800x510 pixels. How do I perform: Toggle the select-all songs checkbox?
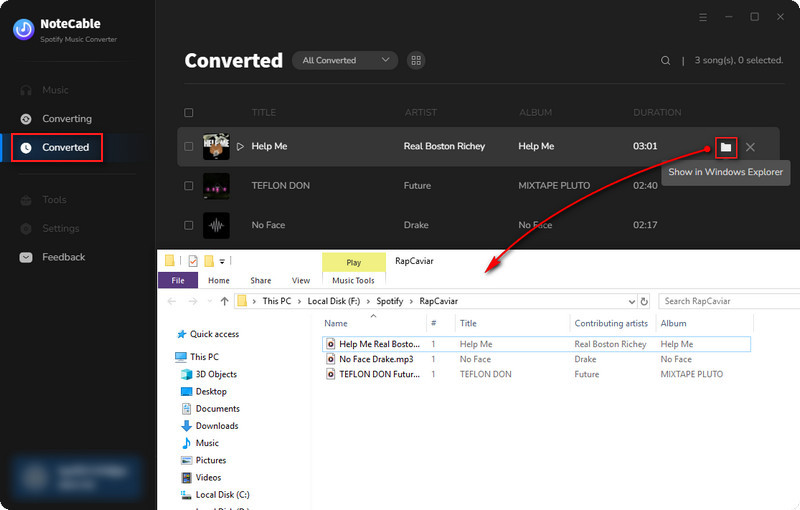pos(189,112)
